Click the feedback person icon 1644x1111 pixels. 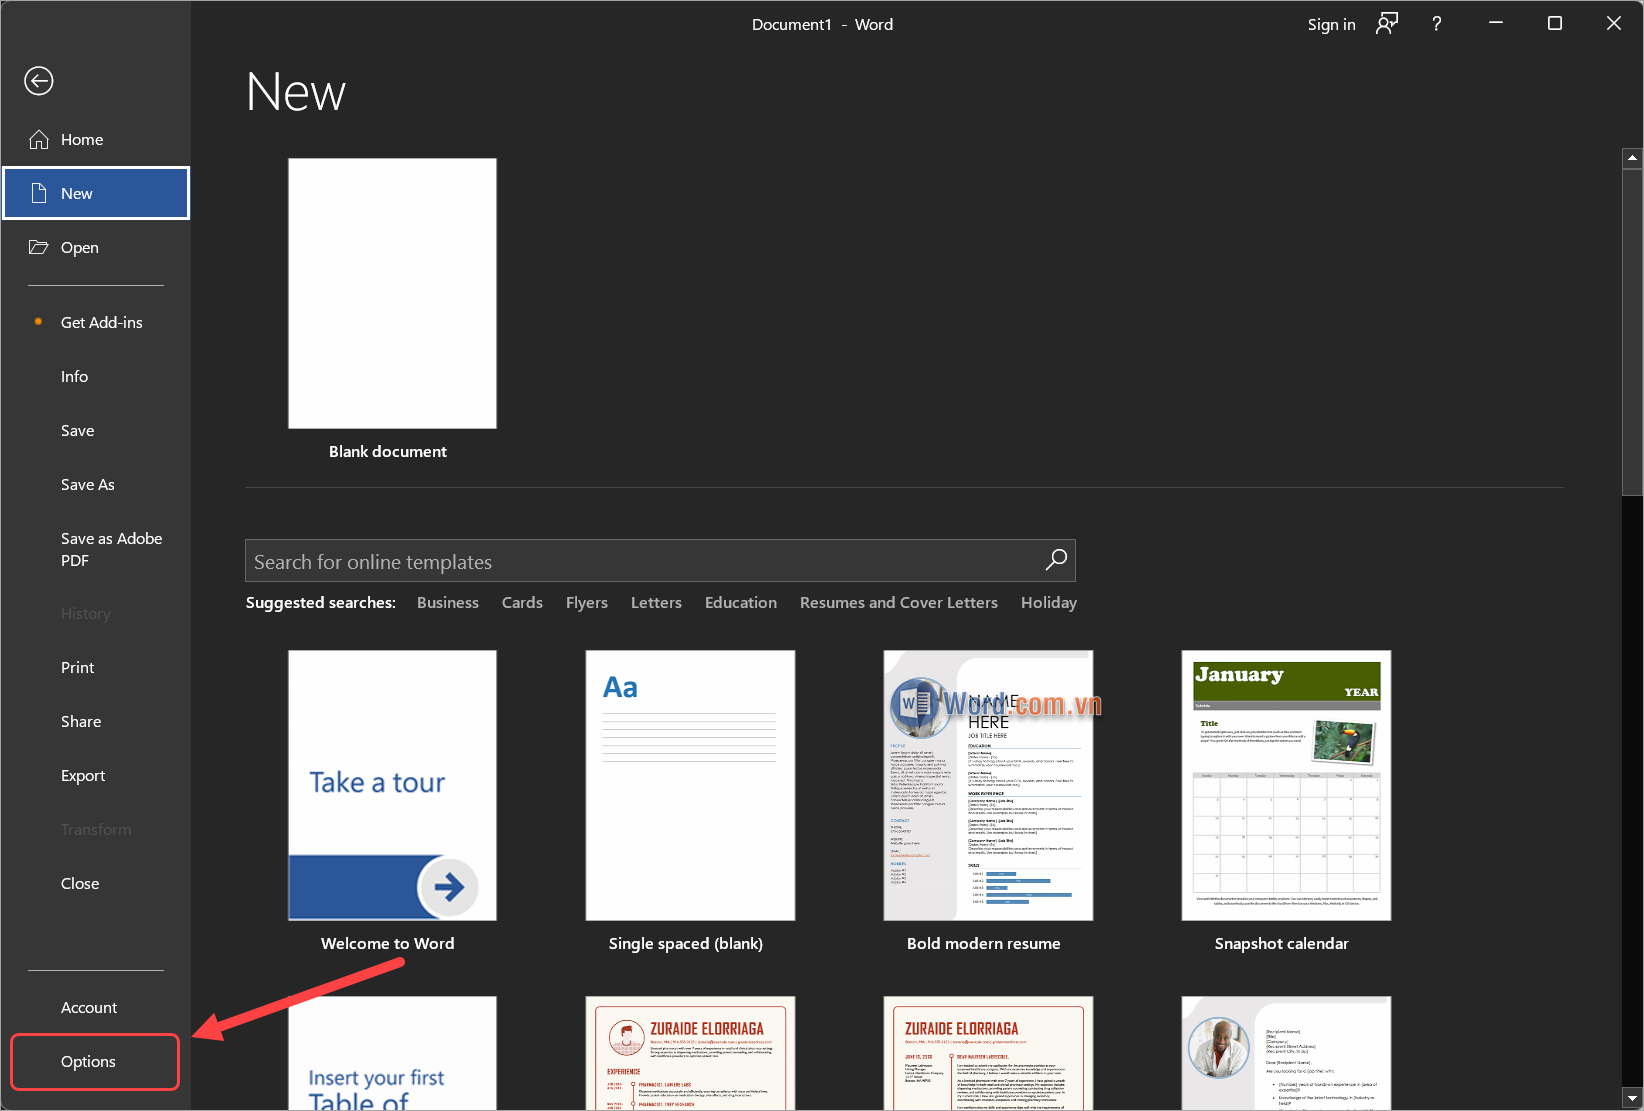1386,24
